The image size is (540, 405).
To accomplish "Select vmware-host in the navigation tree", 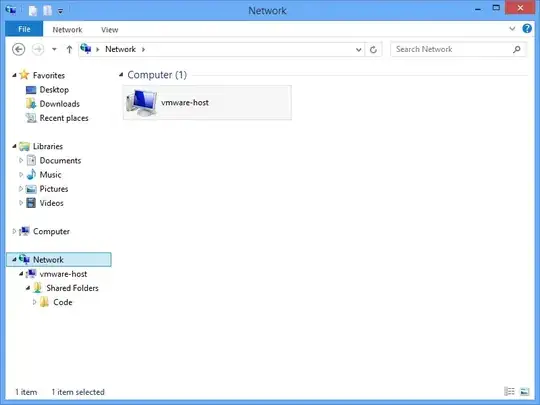I will click(63, 274).
